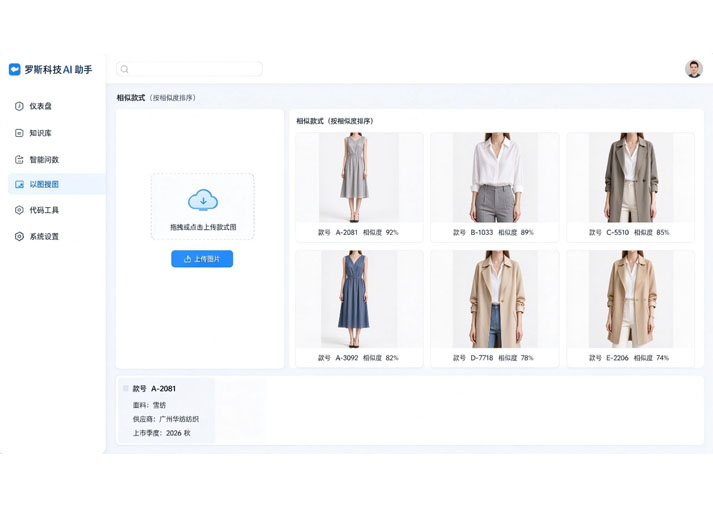Open beige coat thumbnail D-7718

(x=495, y=299)
